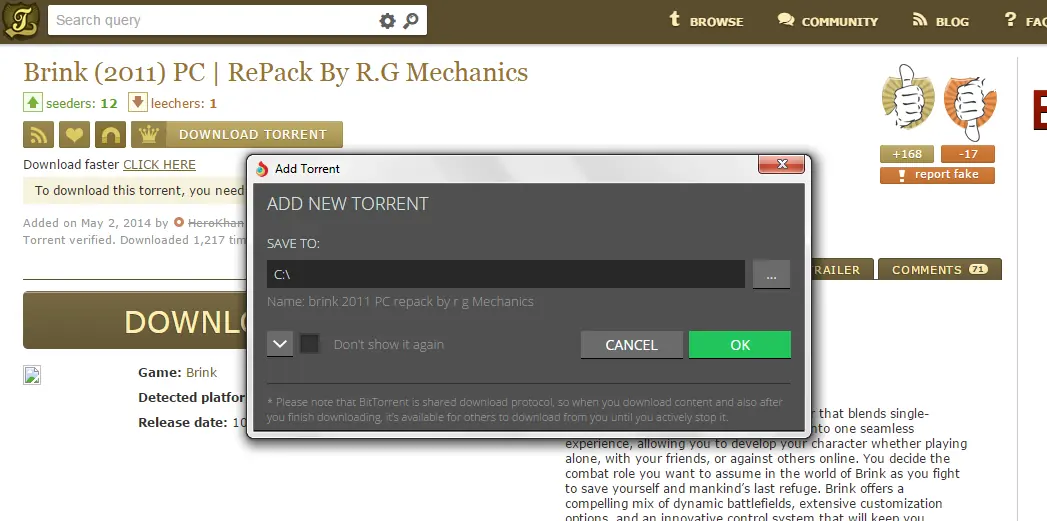1047x521 pixels.
Task: Click the RSS feed button below title
Action: click(38, 134)
